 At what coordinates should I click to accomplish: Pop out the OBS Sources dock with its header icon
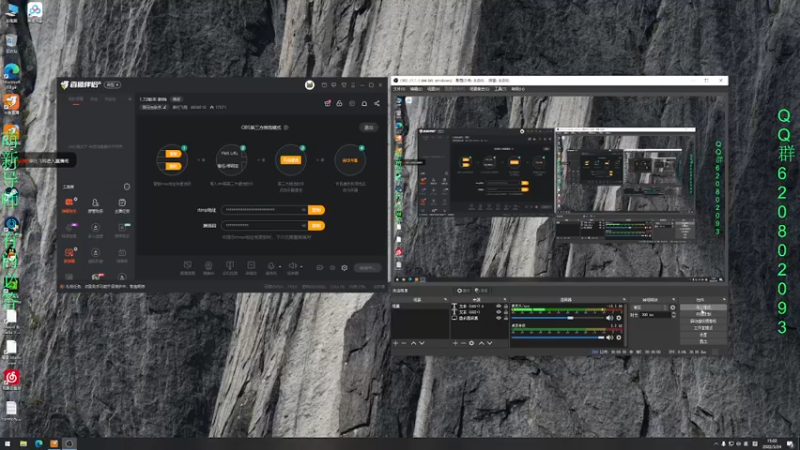(505, 299)
